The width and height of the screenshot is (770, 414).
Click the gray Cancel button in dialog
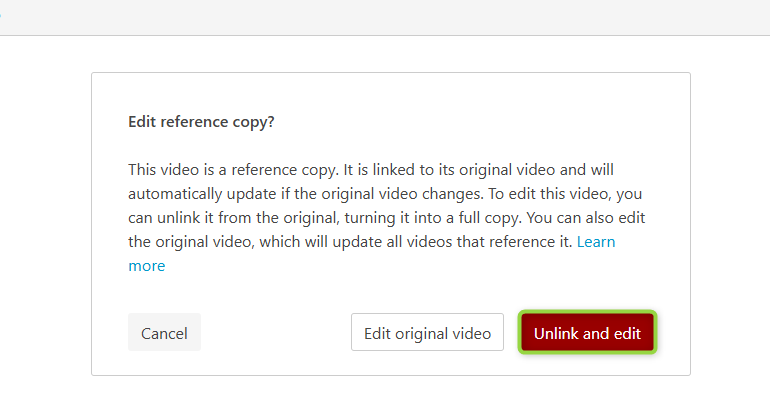tap(164, 332)
